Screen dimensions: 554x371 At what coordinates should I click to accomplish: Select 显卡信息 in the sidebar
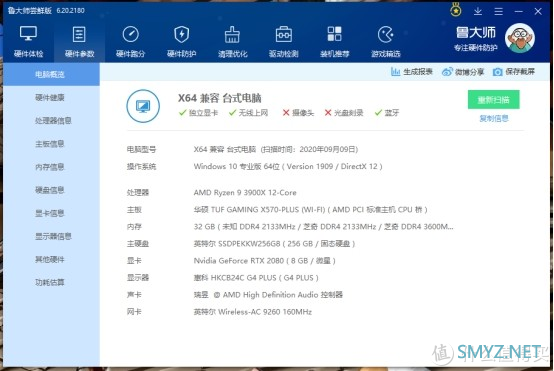tap(51, 213)
